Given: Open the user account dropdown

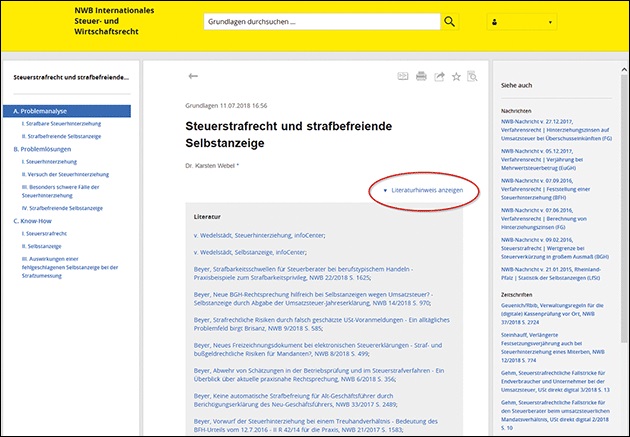Looking at the screenshot, I should click(521, 22).
